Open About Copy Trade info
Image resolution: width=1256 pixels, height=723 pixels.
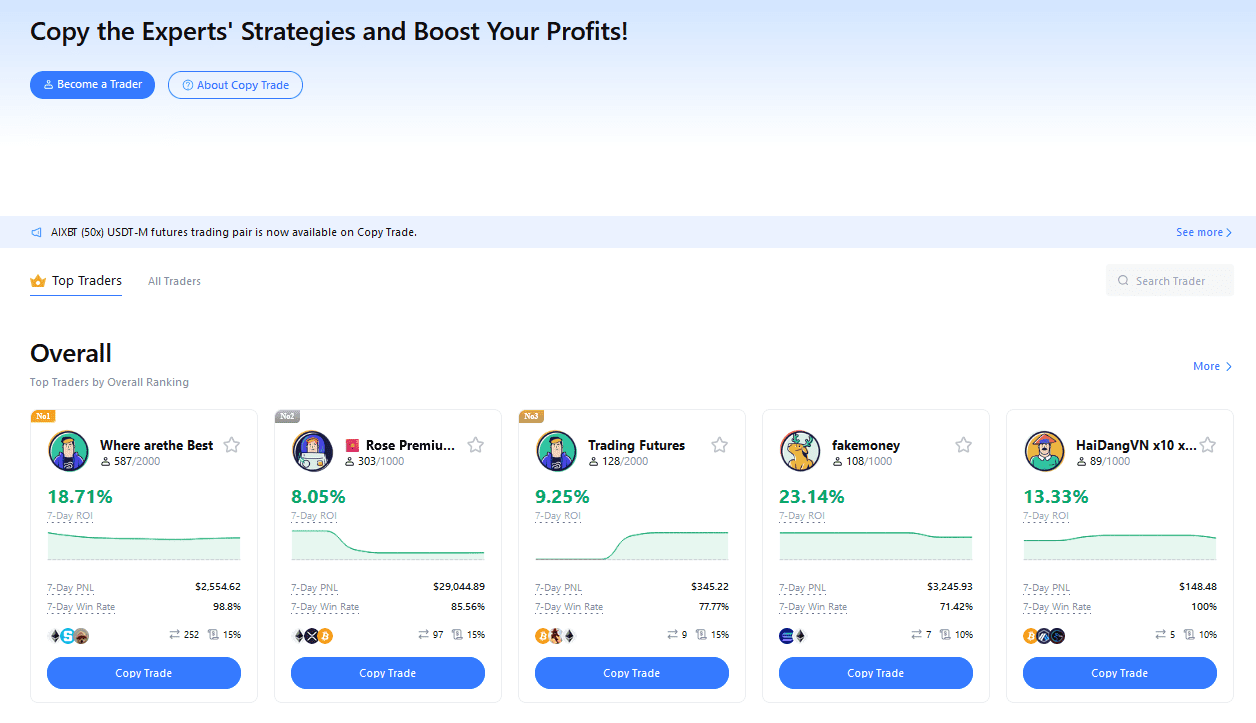[235, 85]
